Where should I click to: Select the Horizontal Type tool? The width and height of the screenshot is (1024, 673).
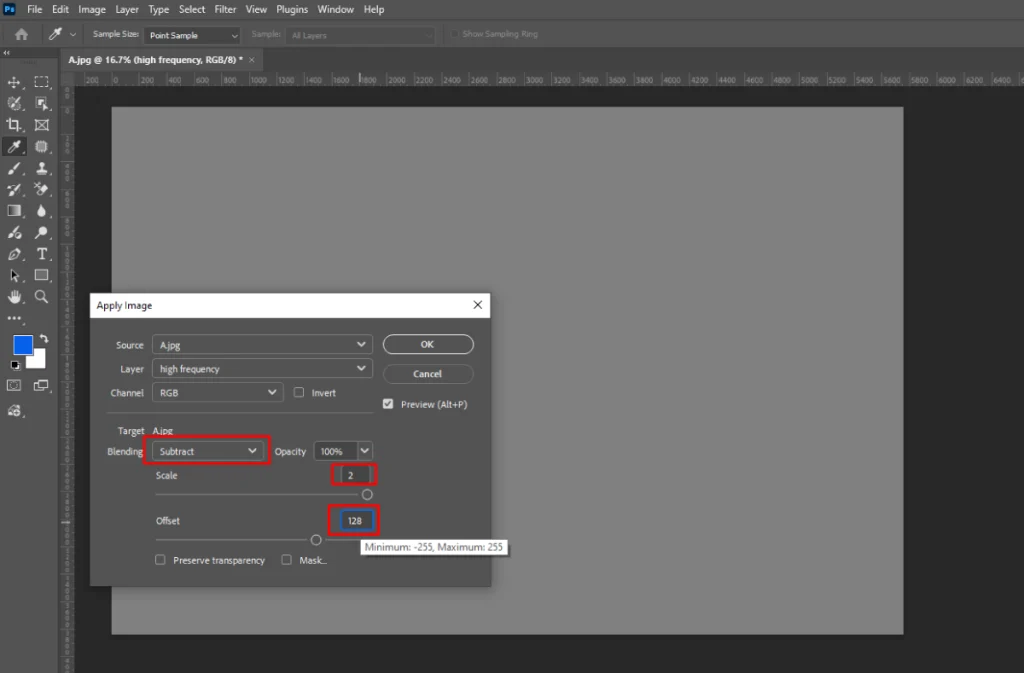point(42,254)
